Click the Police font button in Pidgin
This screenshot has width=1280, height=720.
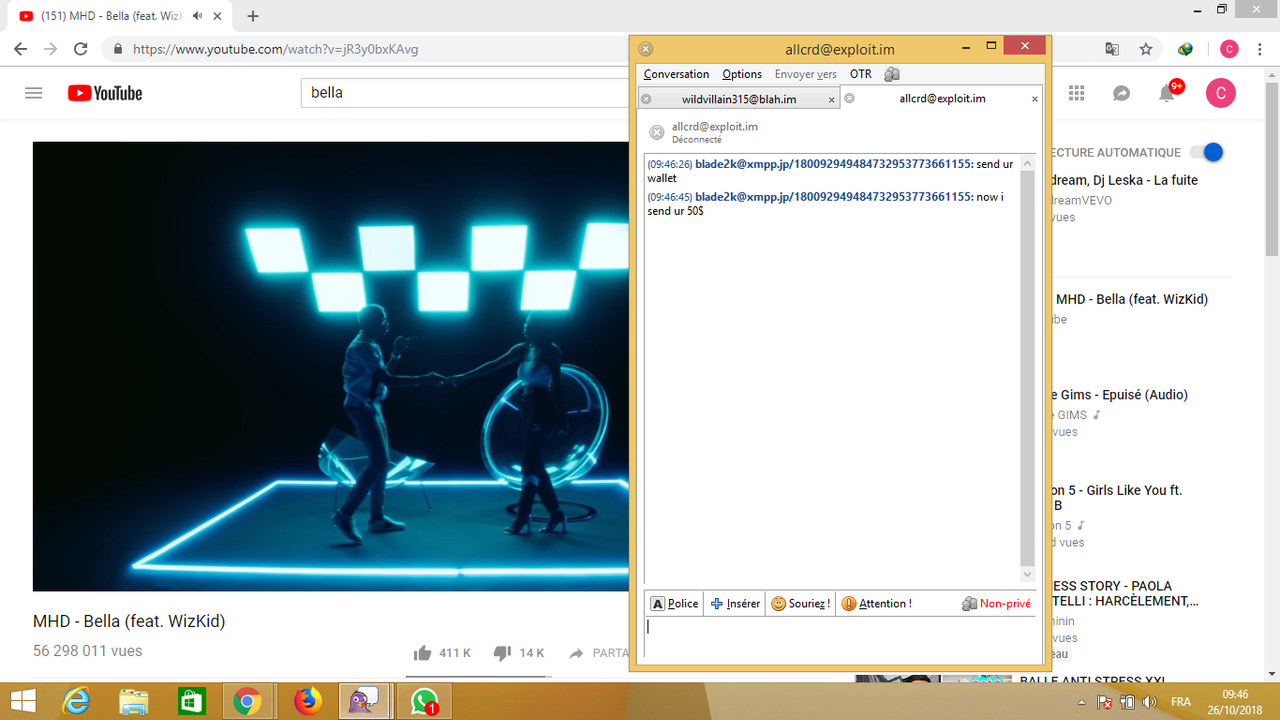675,604
